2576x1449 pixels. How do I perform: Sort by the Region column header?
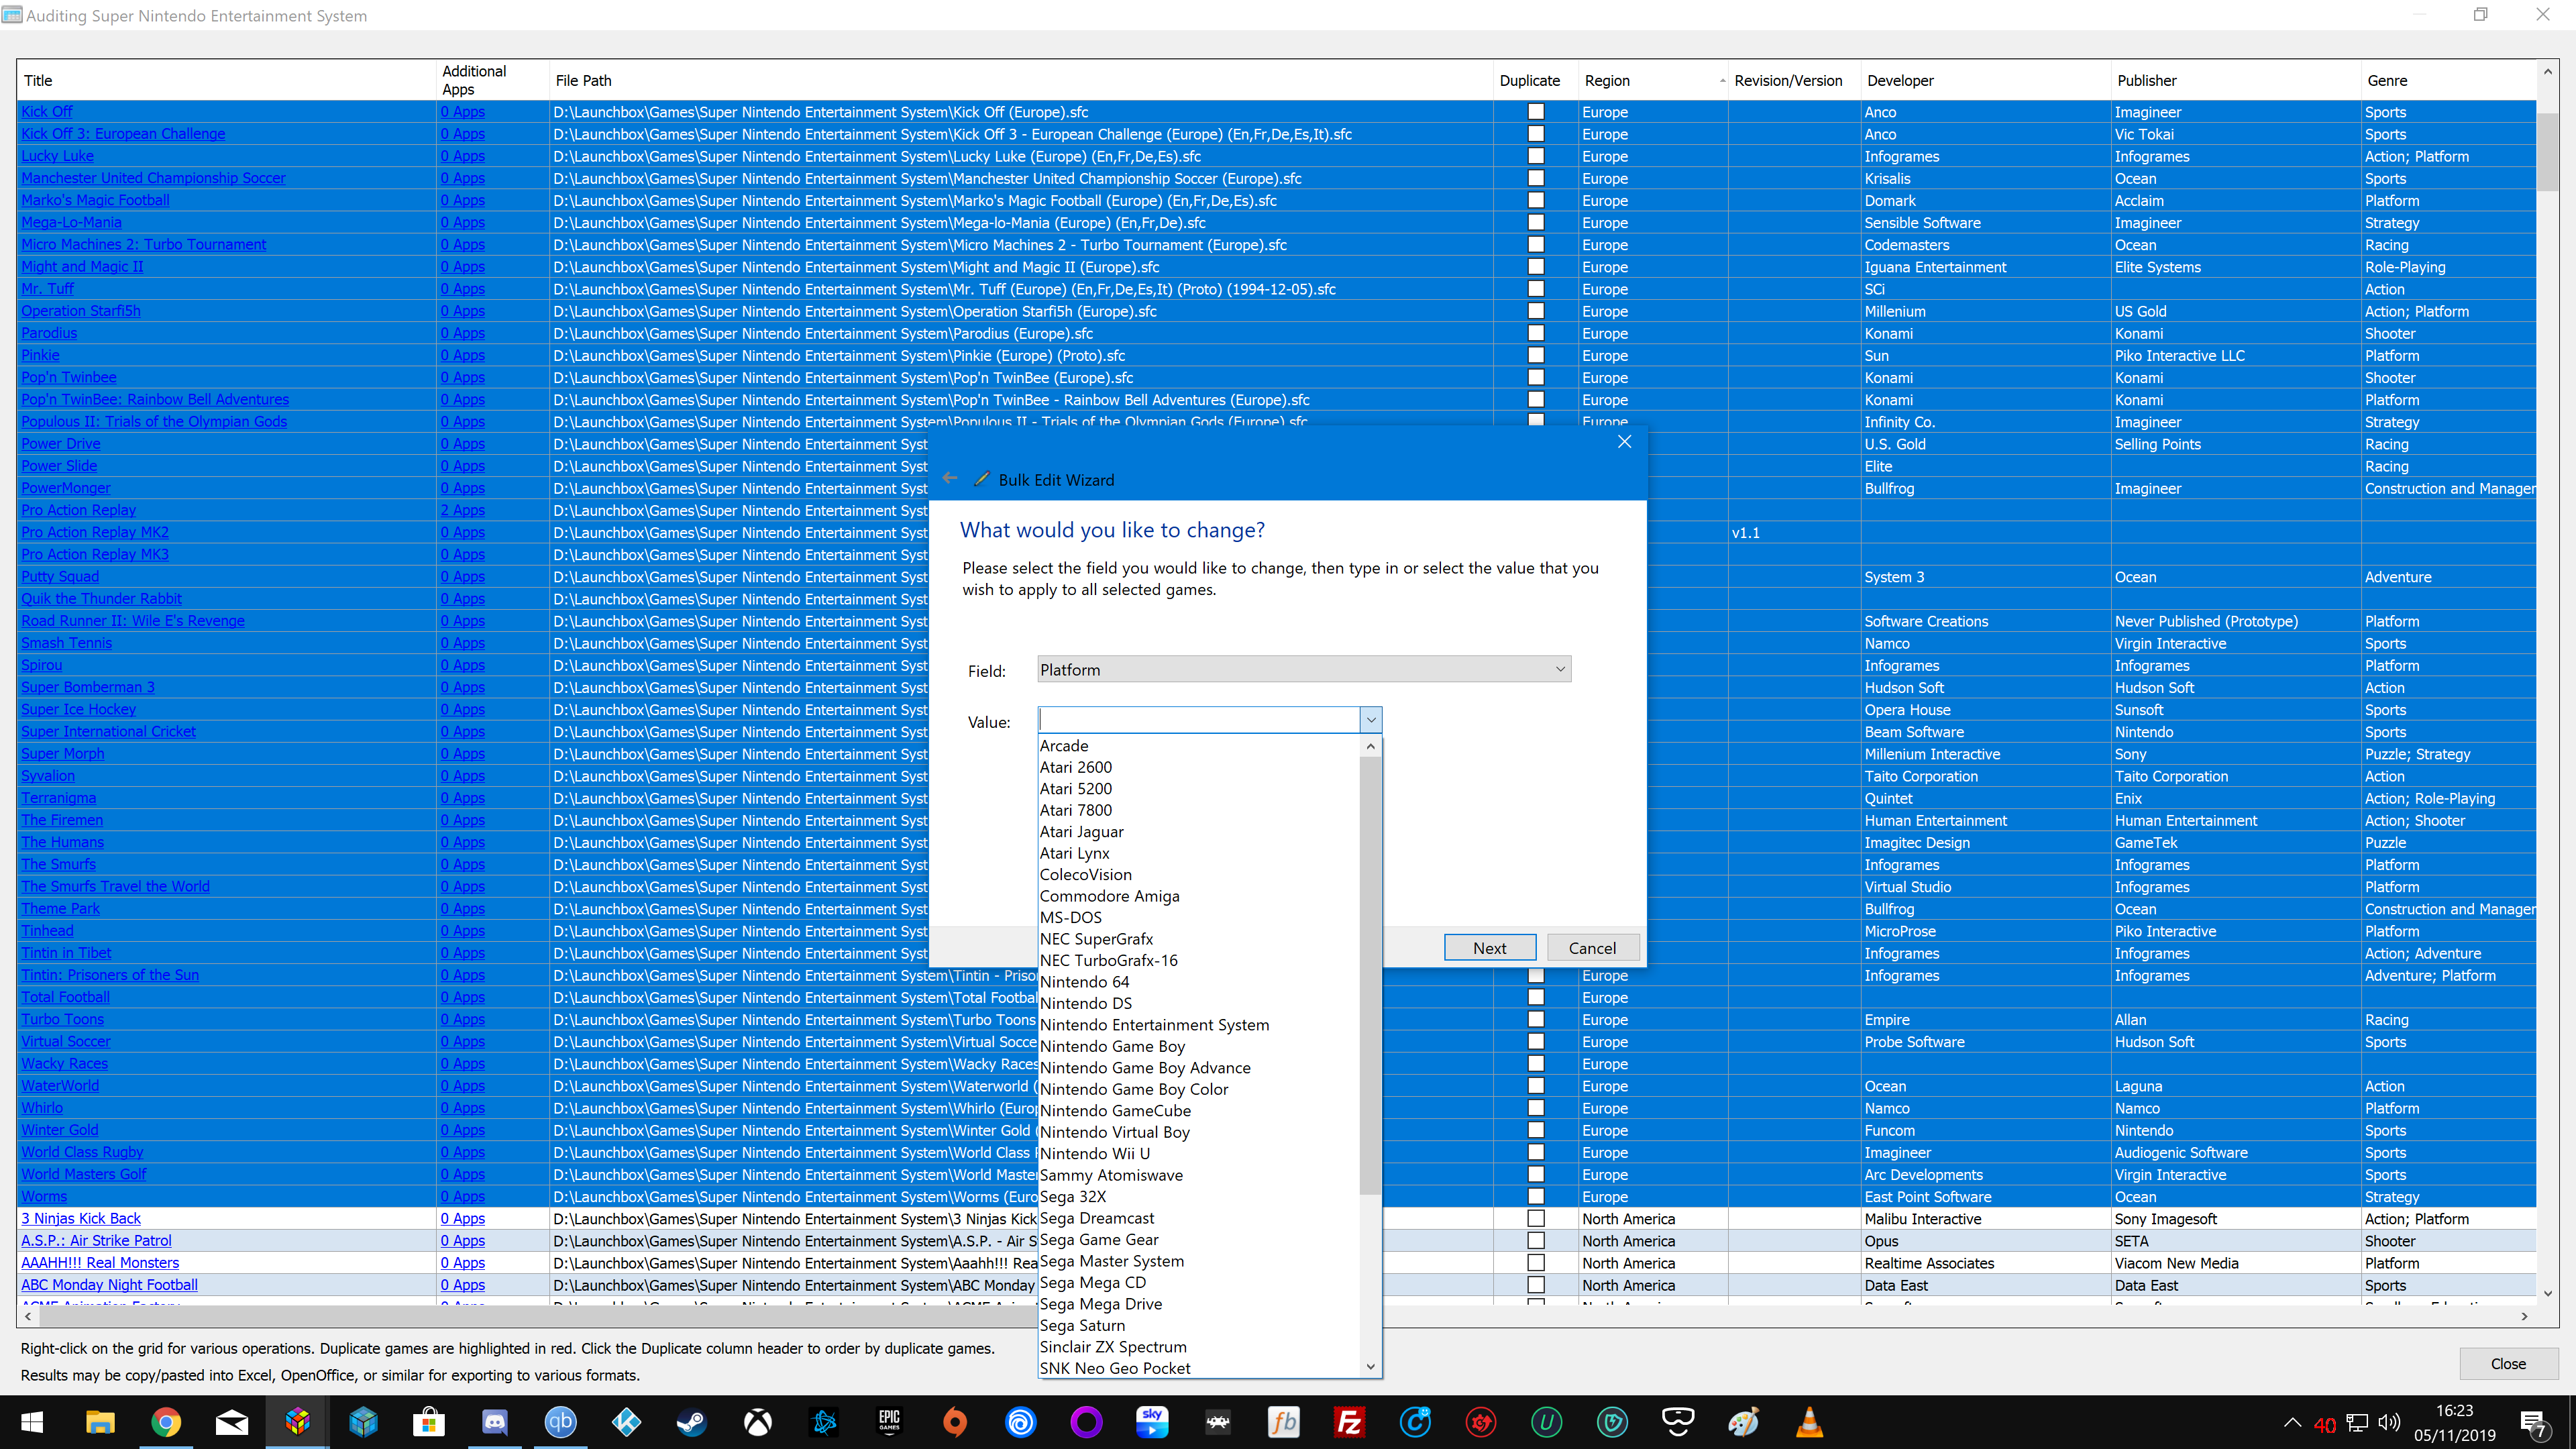pyautogui.click(x=1653, y=80)
